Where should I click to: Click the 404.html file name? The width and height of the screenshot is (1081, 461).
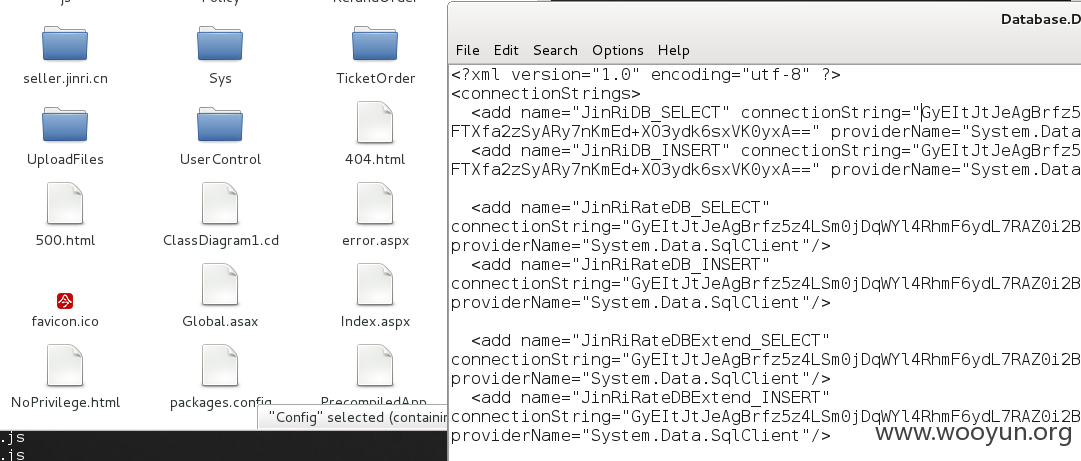click(x=375, y=159)
